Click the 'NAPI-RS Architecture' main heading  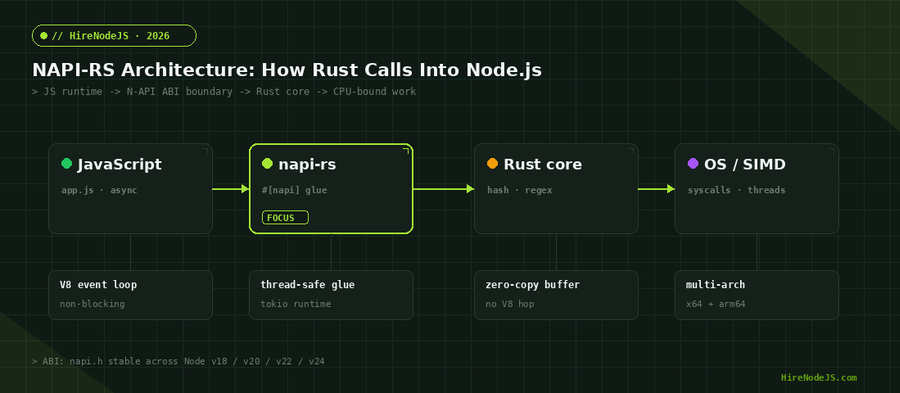point(286,70)
